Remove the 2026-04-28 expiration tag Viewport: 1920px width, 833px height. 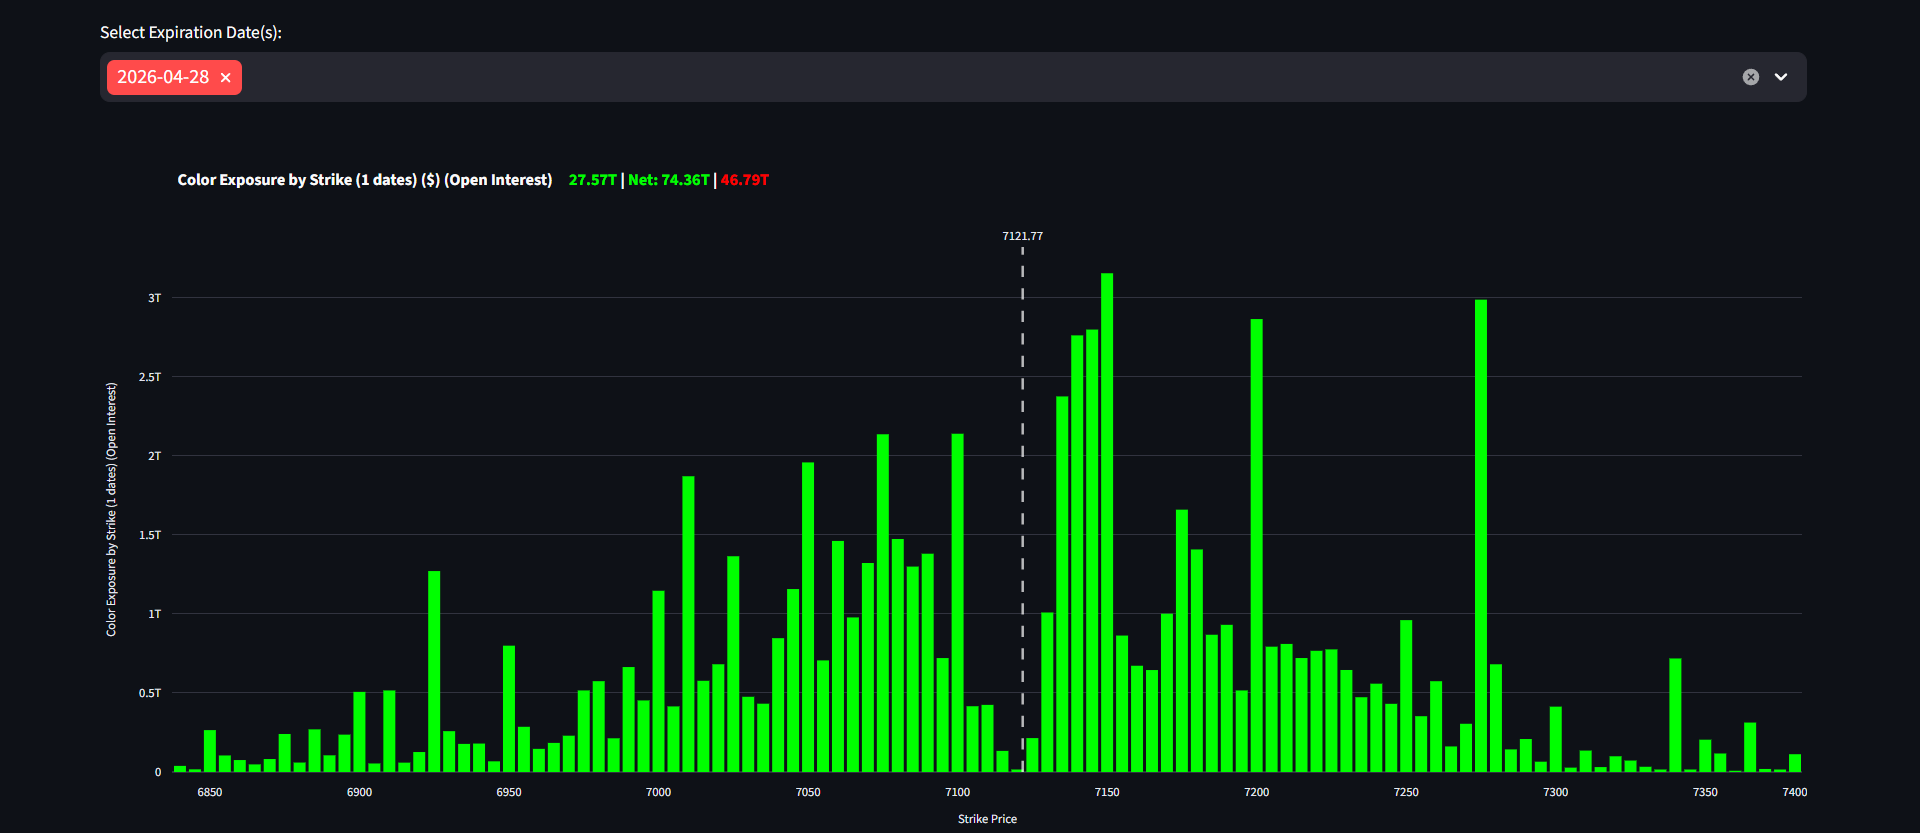click(226, 78)
